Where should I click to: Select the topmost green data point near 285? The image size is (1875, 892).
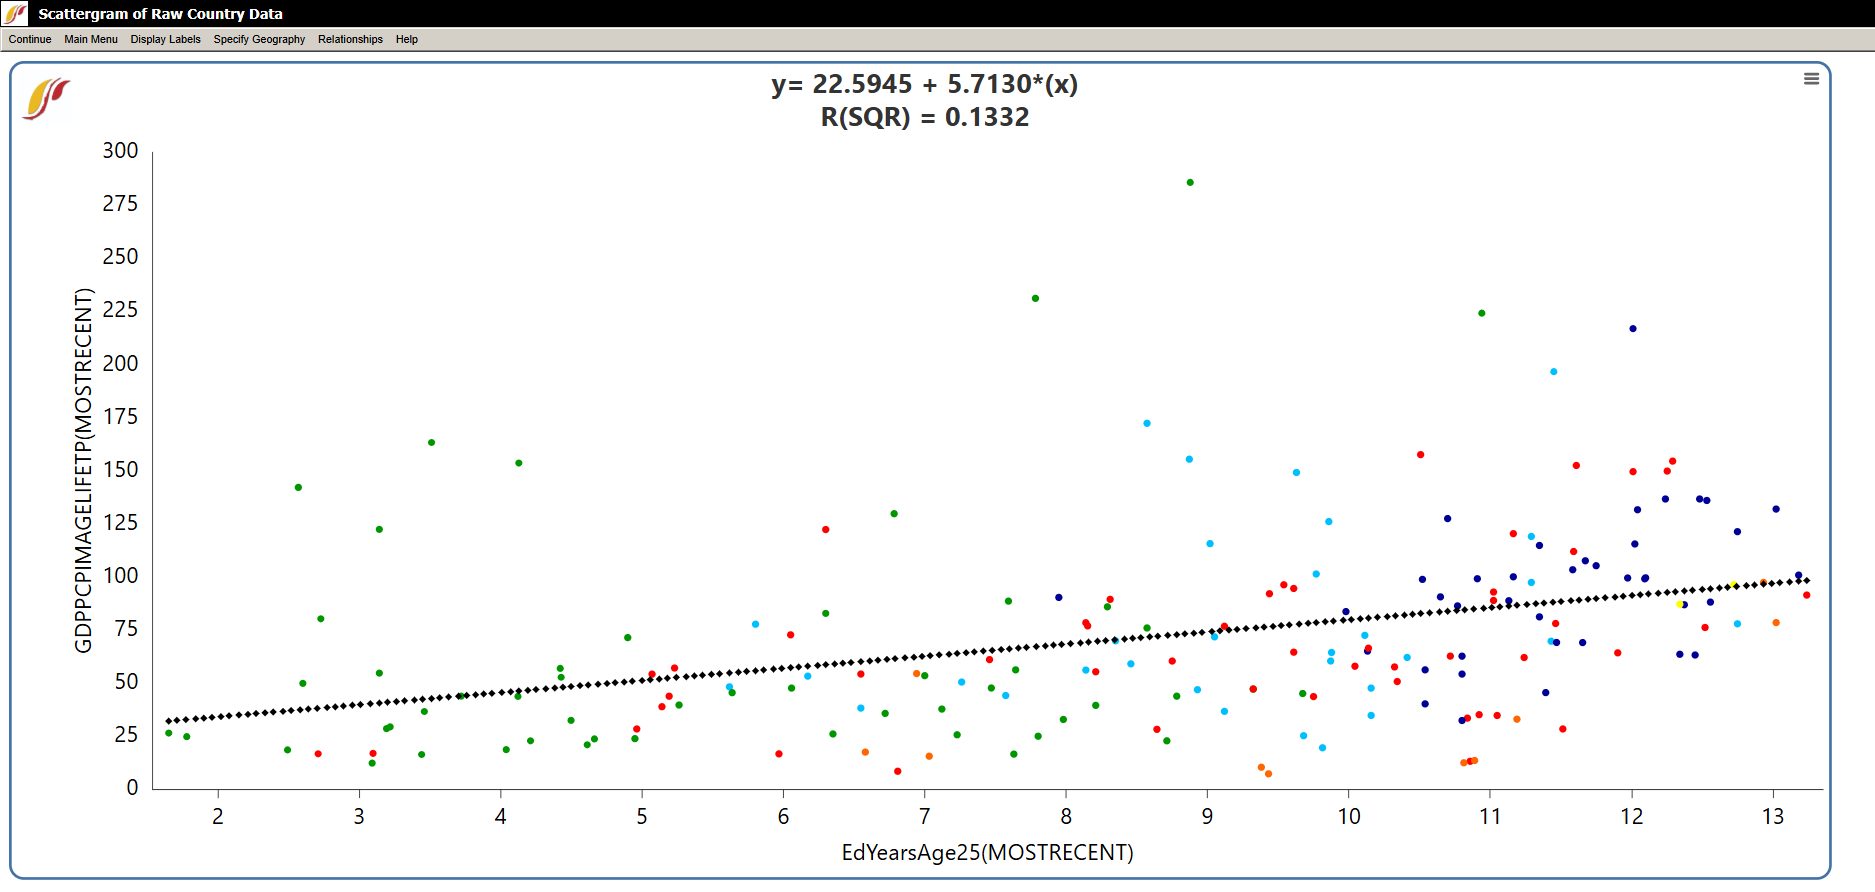(1190, 183)
